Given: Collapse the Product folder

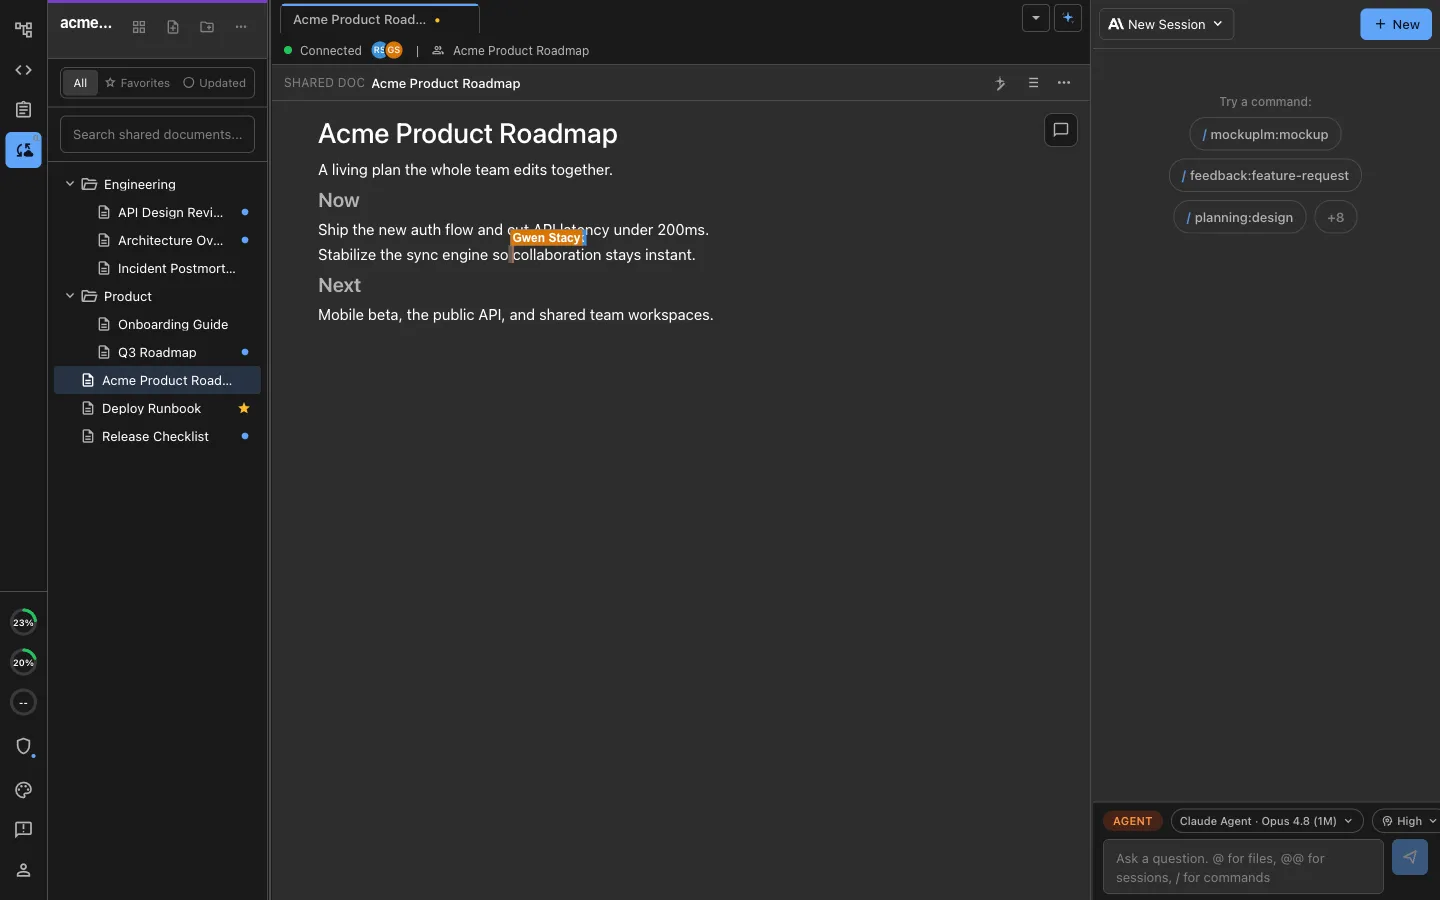Looking at the screenshot, I should (70, 296).
